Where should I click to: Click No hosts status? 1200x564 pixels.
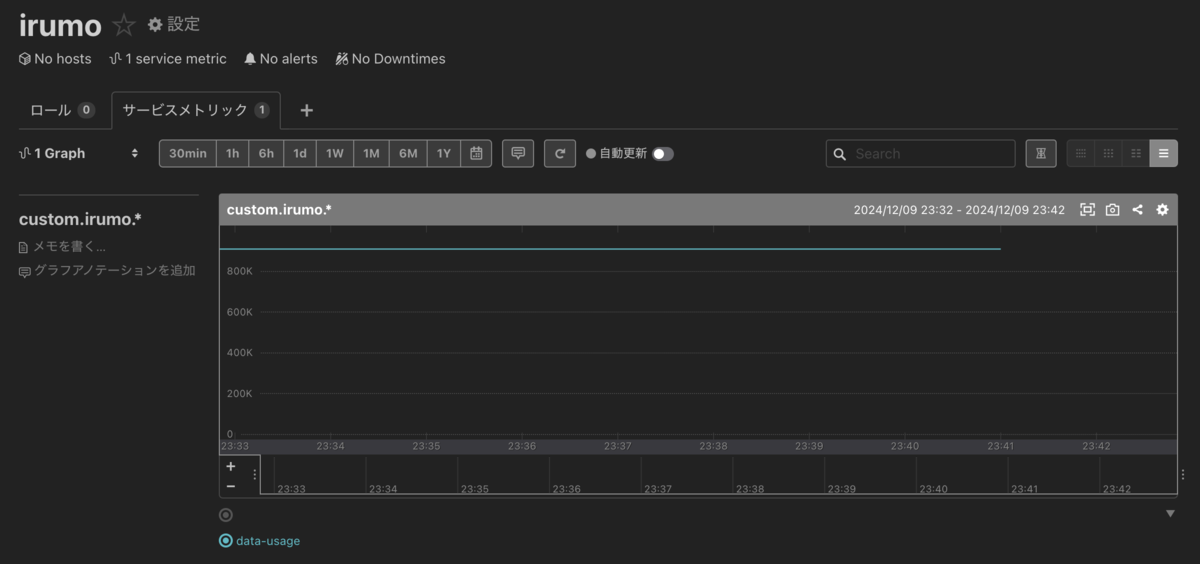pos(55,59)
